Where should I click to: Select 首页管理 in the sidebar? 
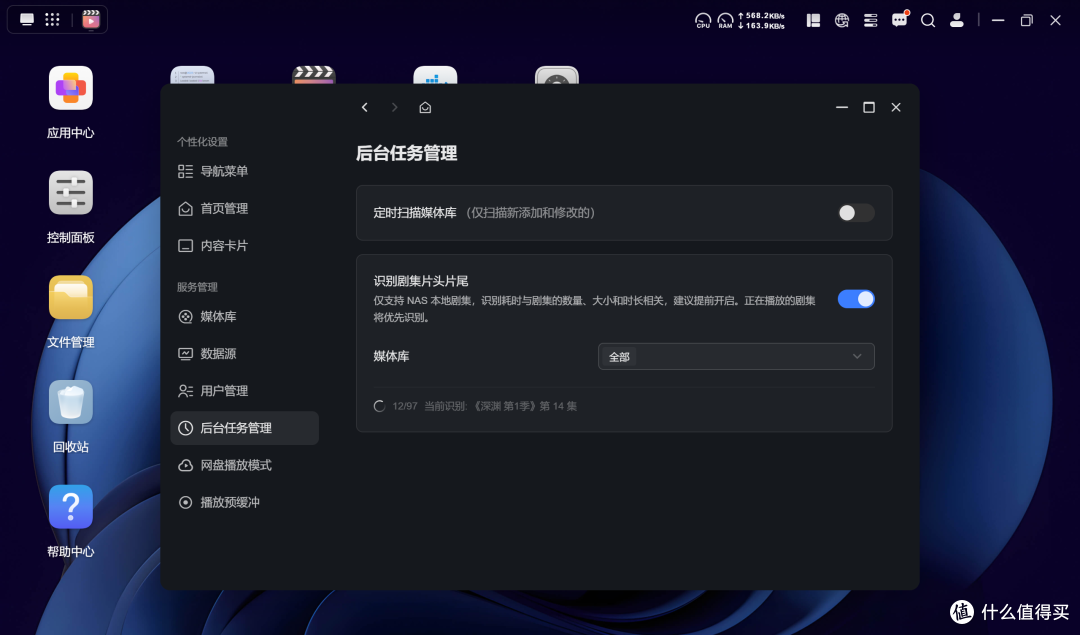[x=244, y=209]
